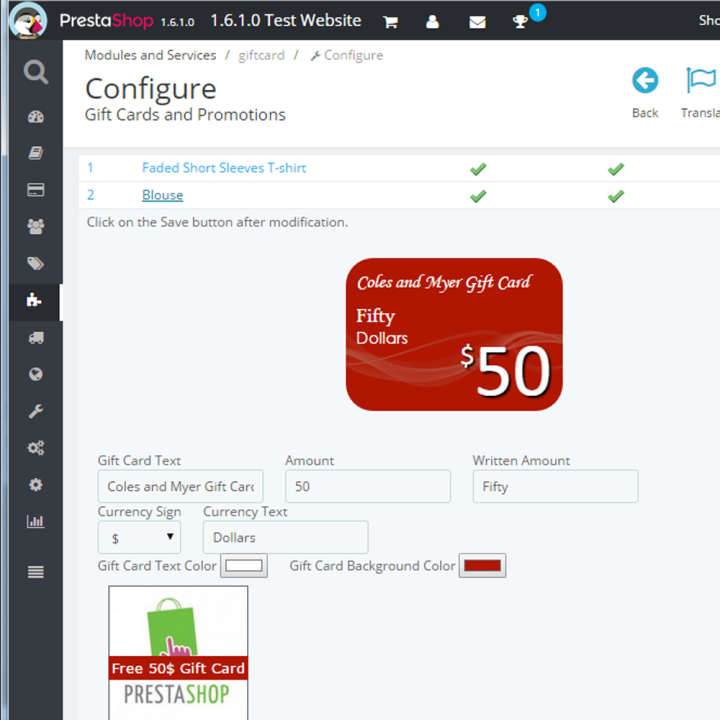The image size is (720, 720).
Task: Open the Currency Sign dropdown
Action: pyautogui.click(x=139, y=537)
